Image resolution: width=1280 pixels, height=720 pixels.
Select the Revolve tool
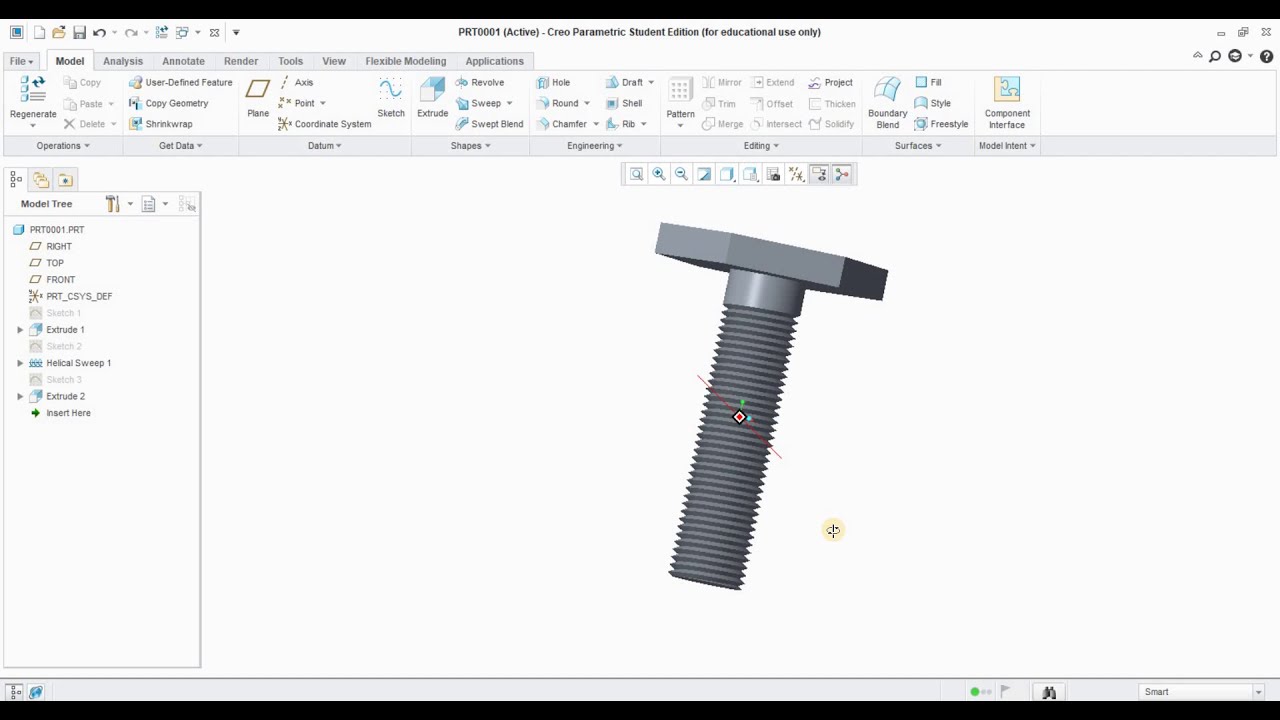pos(479,82)
